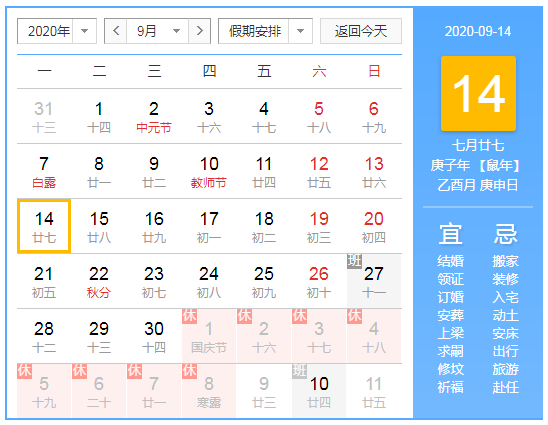Select September 10 教师节 date

pos(209,171)
